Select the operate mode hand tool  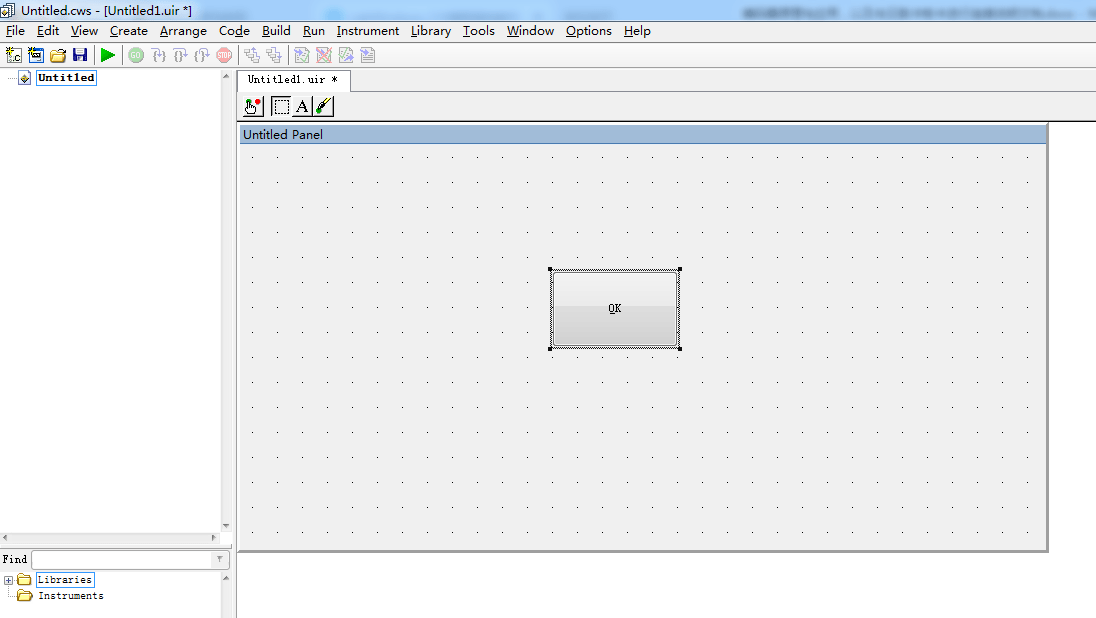tap(253, 106)
